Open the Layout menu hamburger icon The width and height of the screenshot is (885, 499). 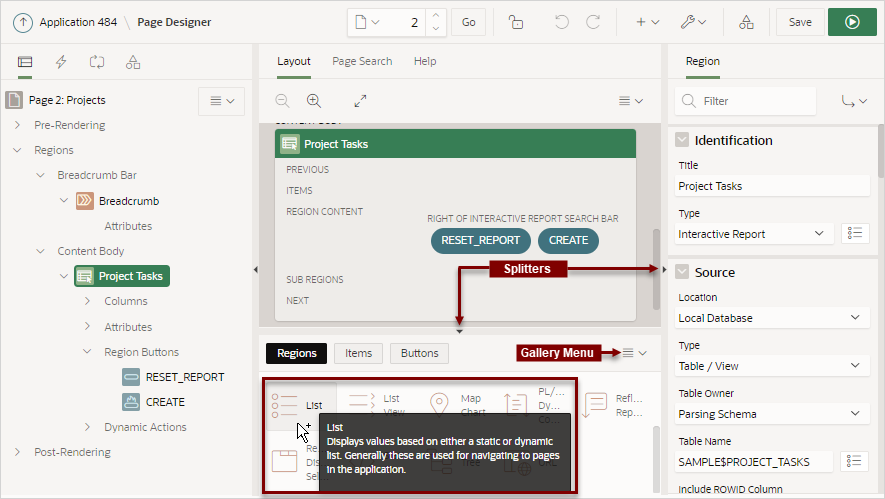(630, 101)
